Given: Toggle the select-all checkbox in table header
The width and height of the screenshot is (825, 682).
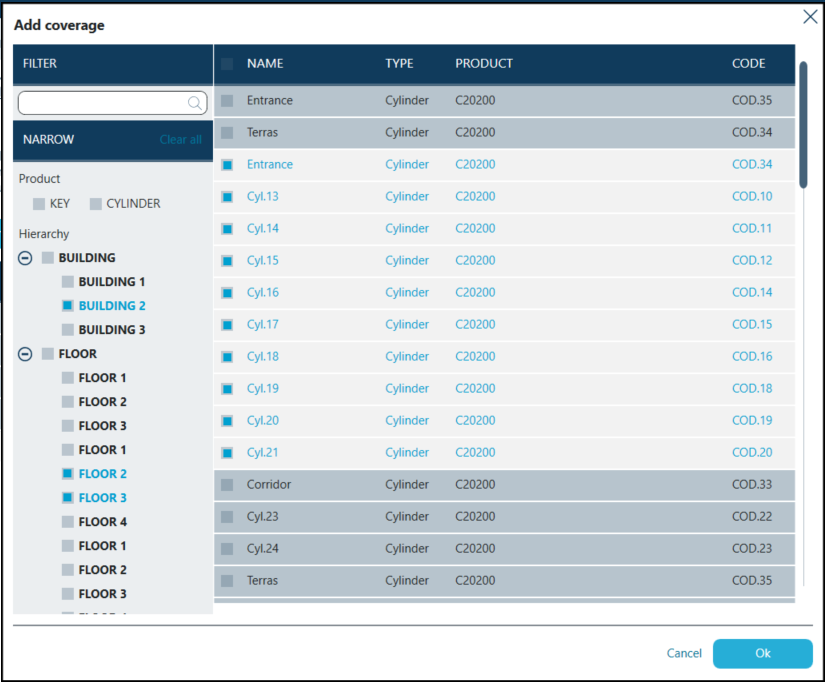Looking at the screenshot, I should (227, 64).
